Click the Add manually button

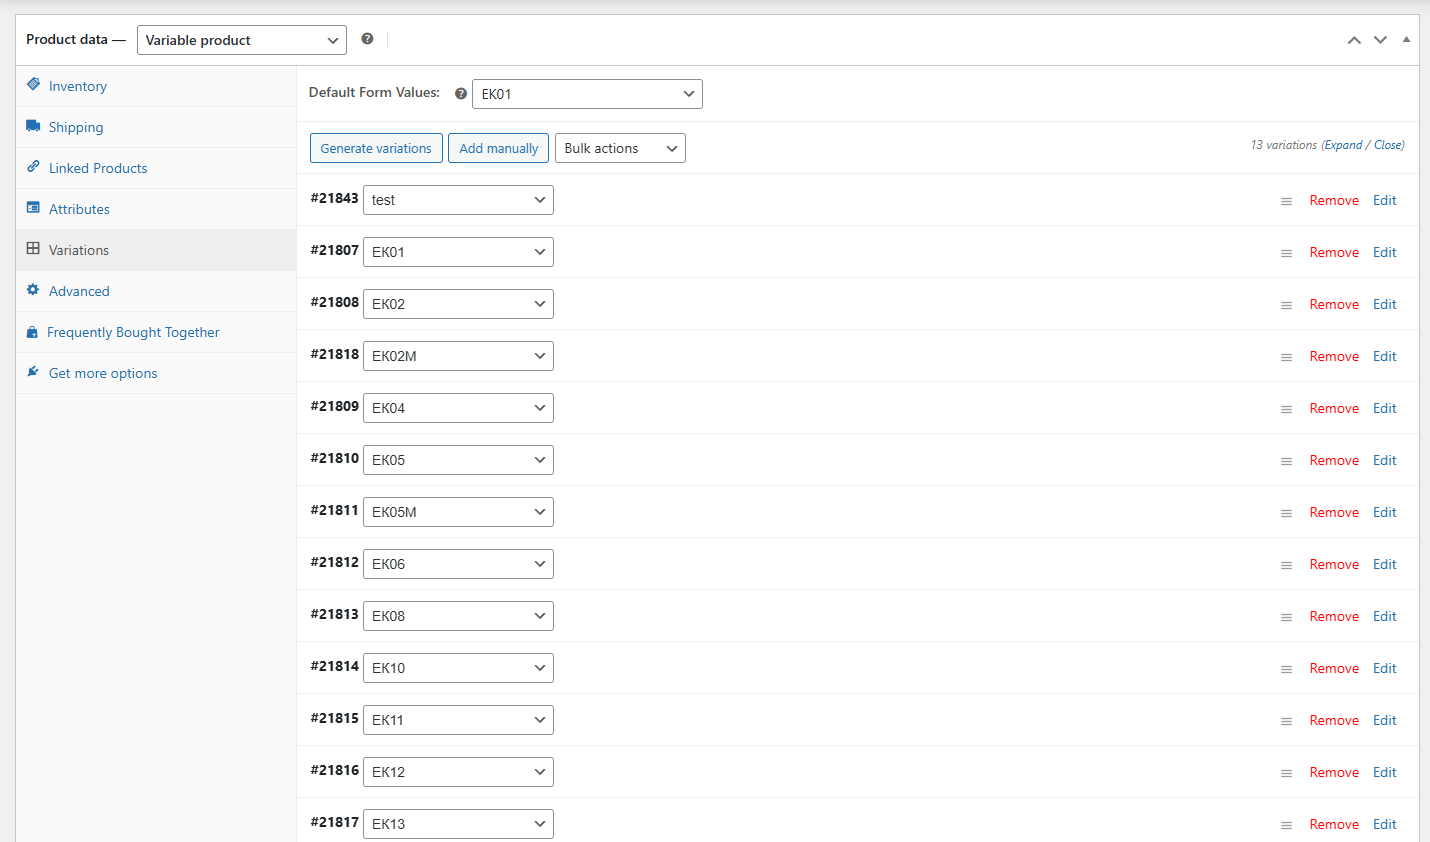point(498,148)
